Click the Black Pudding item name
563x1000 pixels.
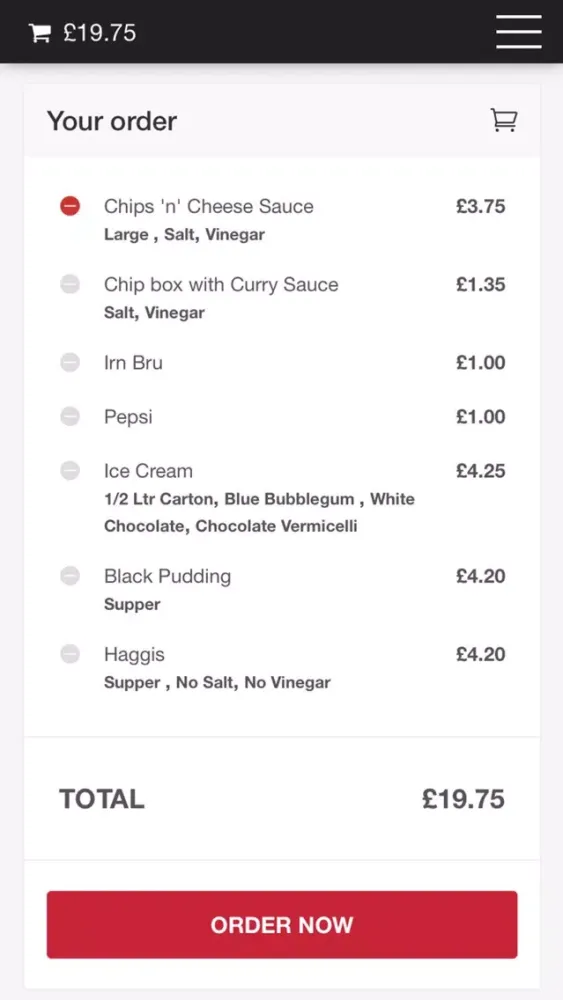pyautogui.click(x=167, y=577)
